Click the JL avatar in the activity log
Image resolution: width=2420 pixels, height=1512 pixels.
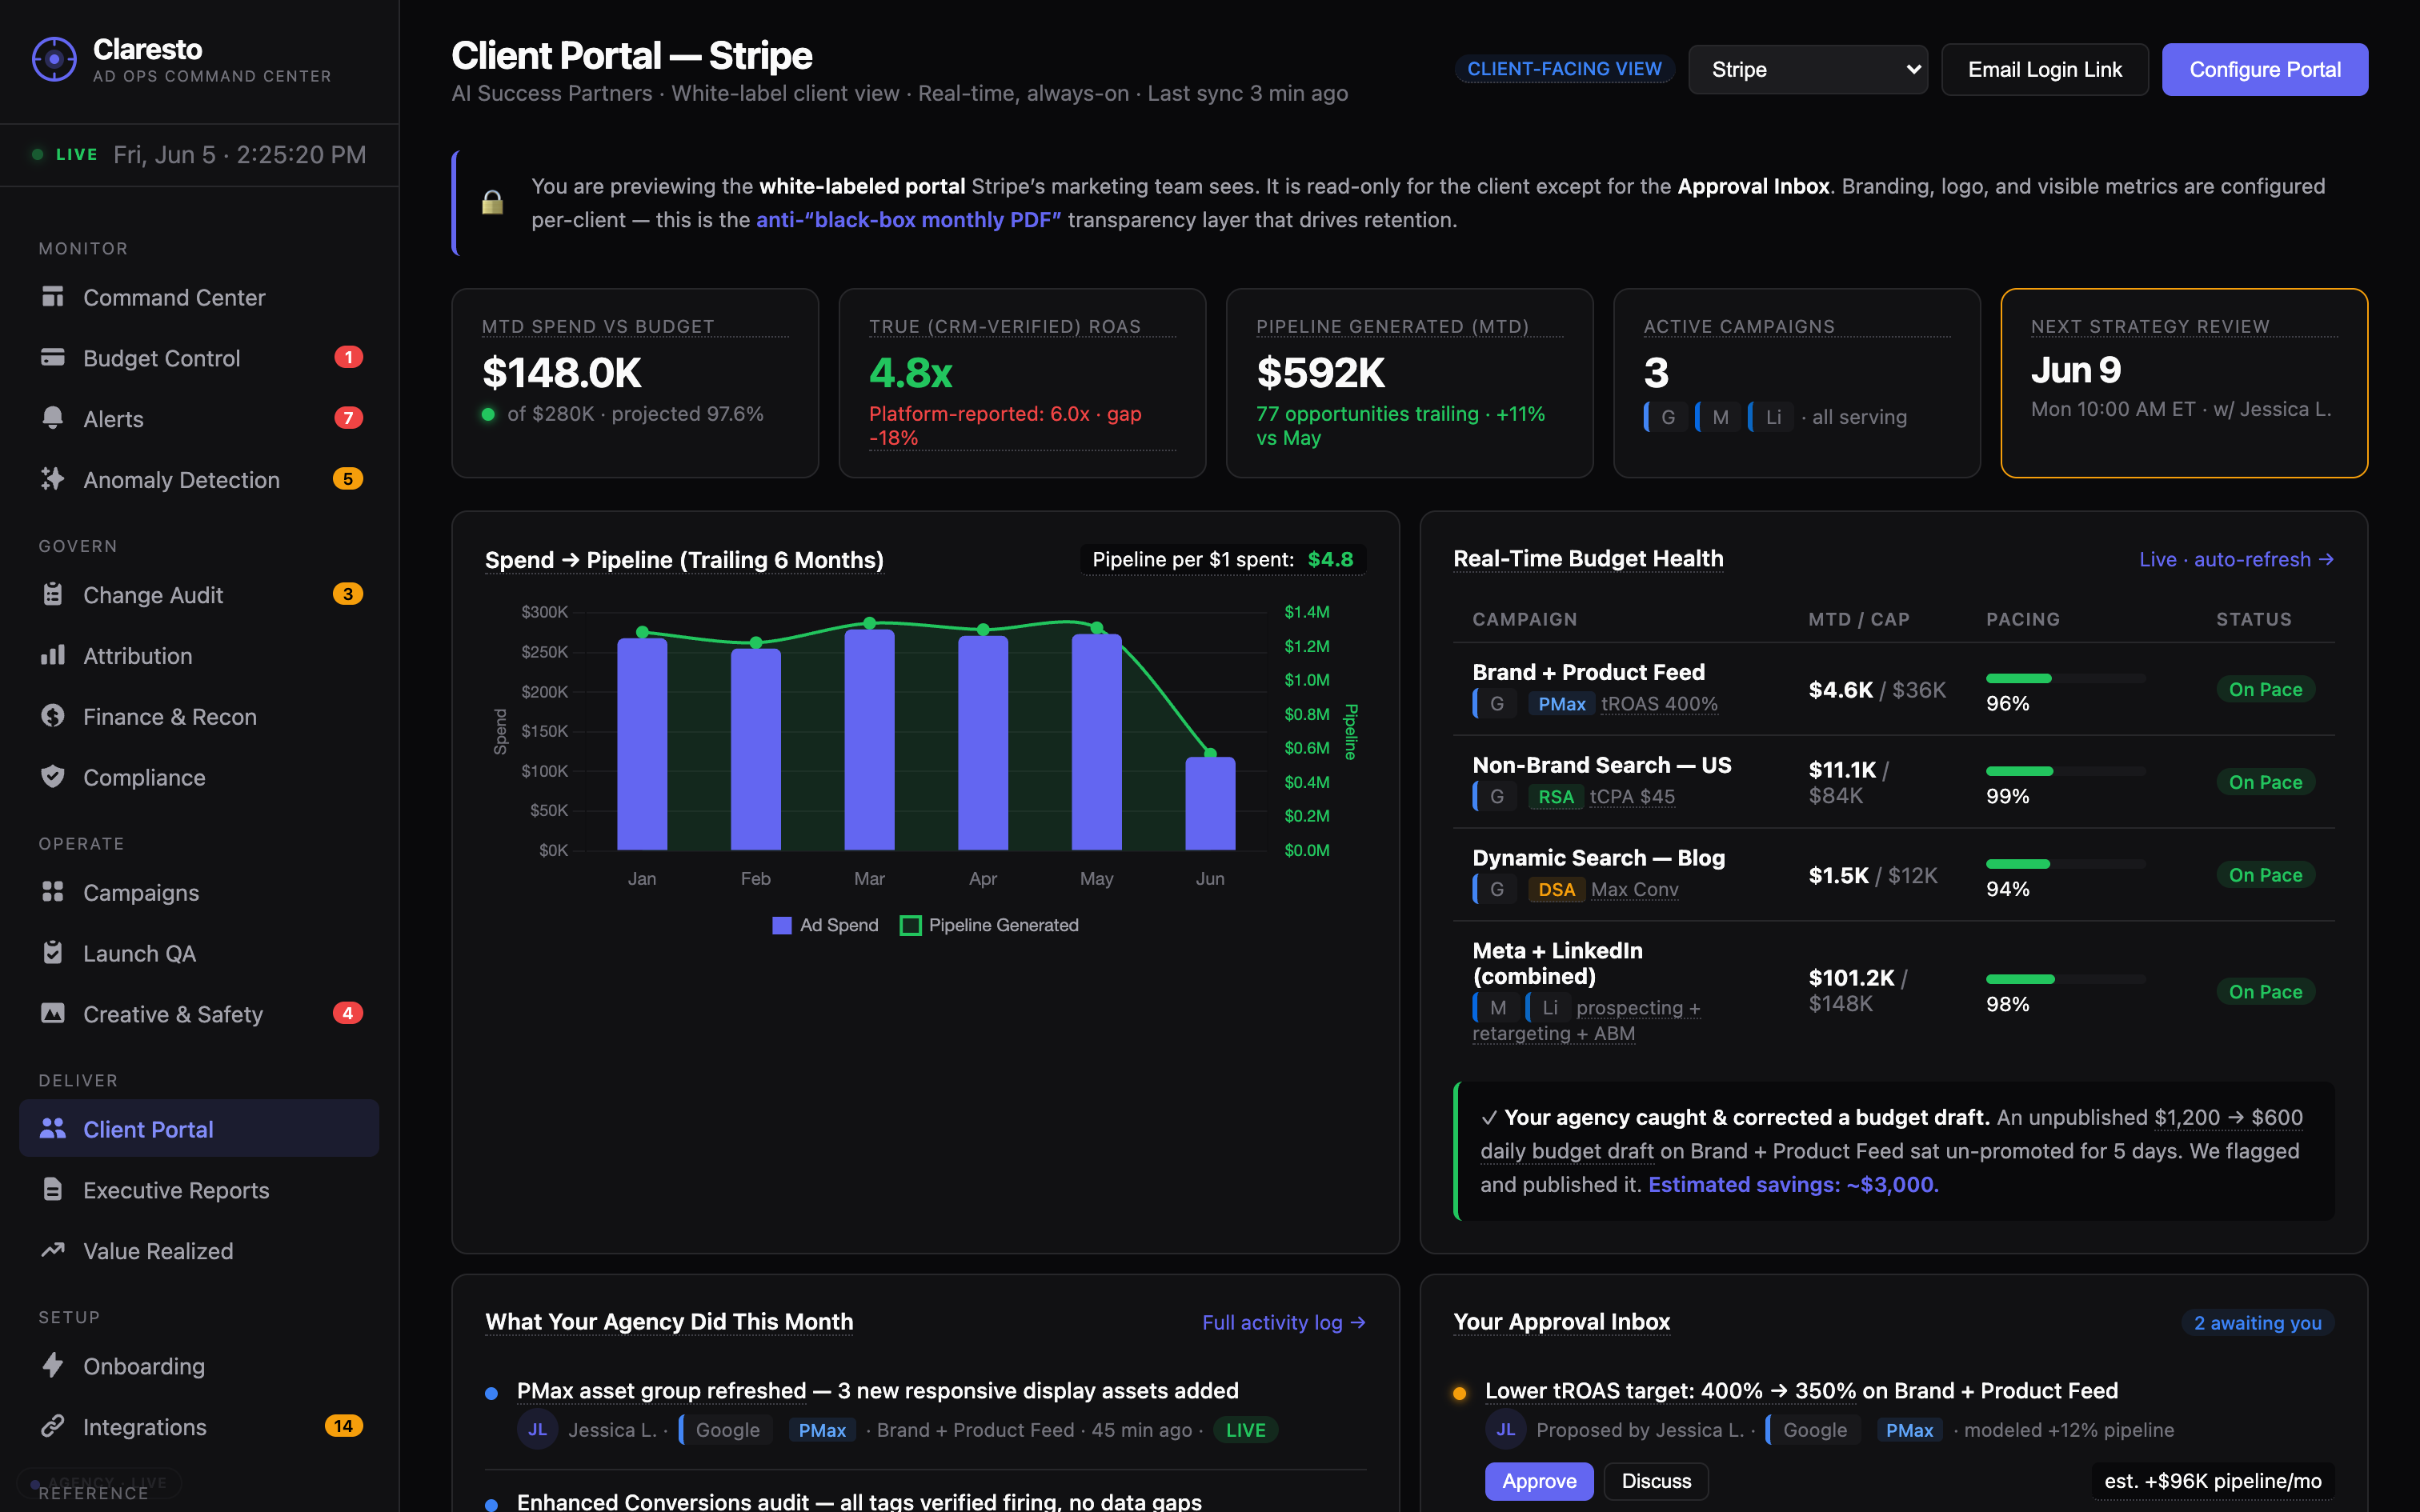[x=538, y=1430]
